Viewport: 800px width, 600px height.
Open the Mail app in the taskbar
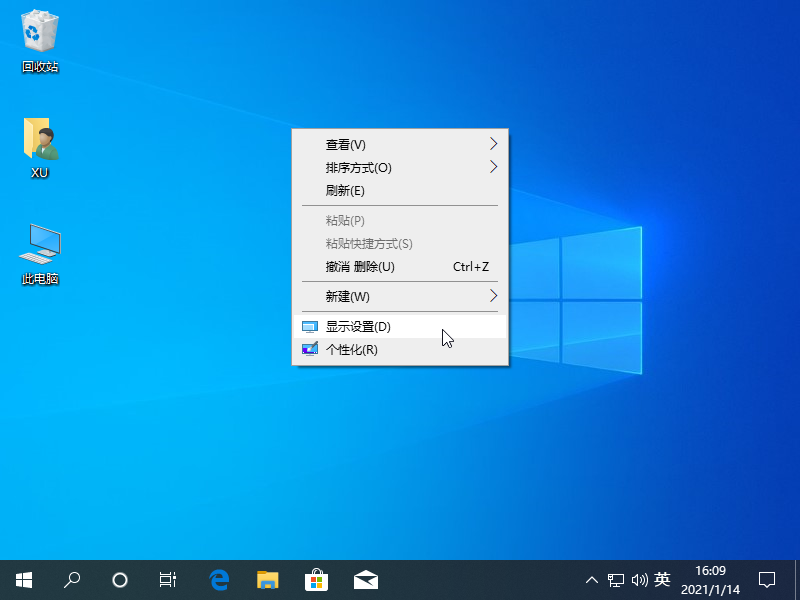pyautogui.click(x=365, y=579)
